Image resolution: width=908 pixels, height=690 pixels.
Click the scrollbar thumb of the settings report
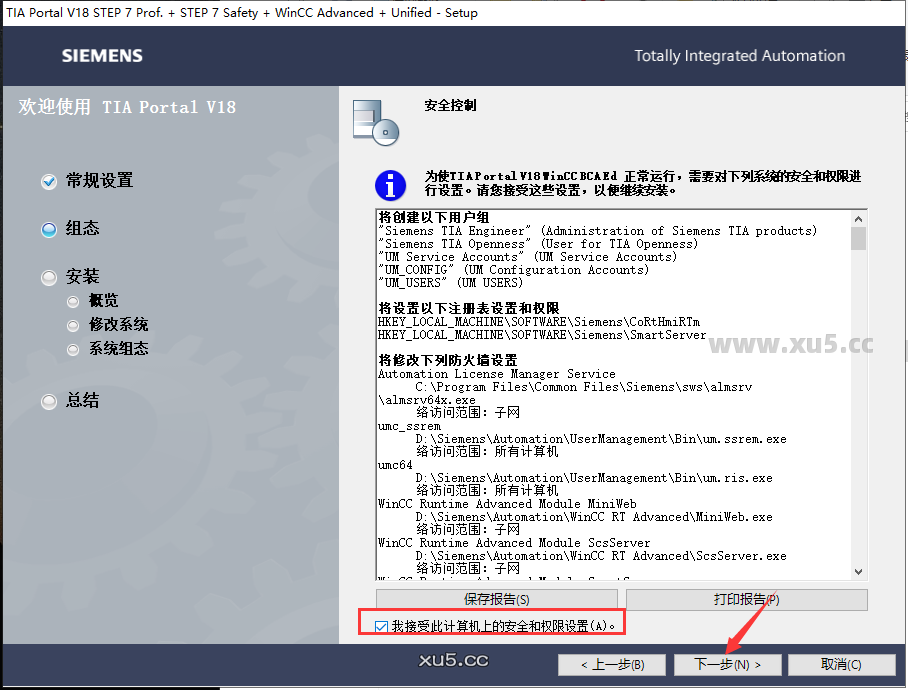(x=858, y=240)
